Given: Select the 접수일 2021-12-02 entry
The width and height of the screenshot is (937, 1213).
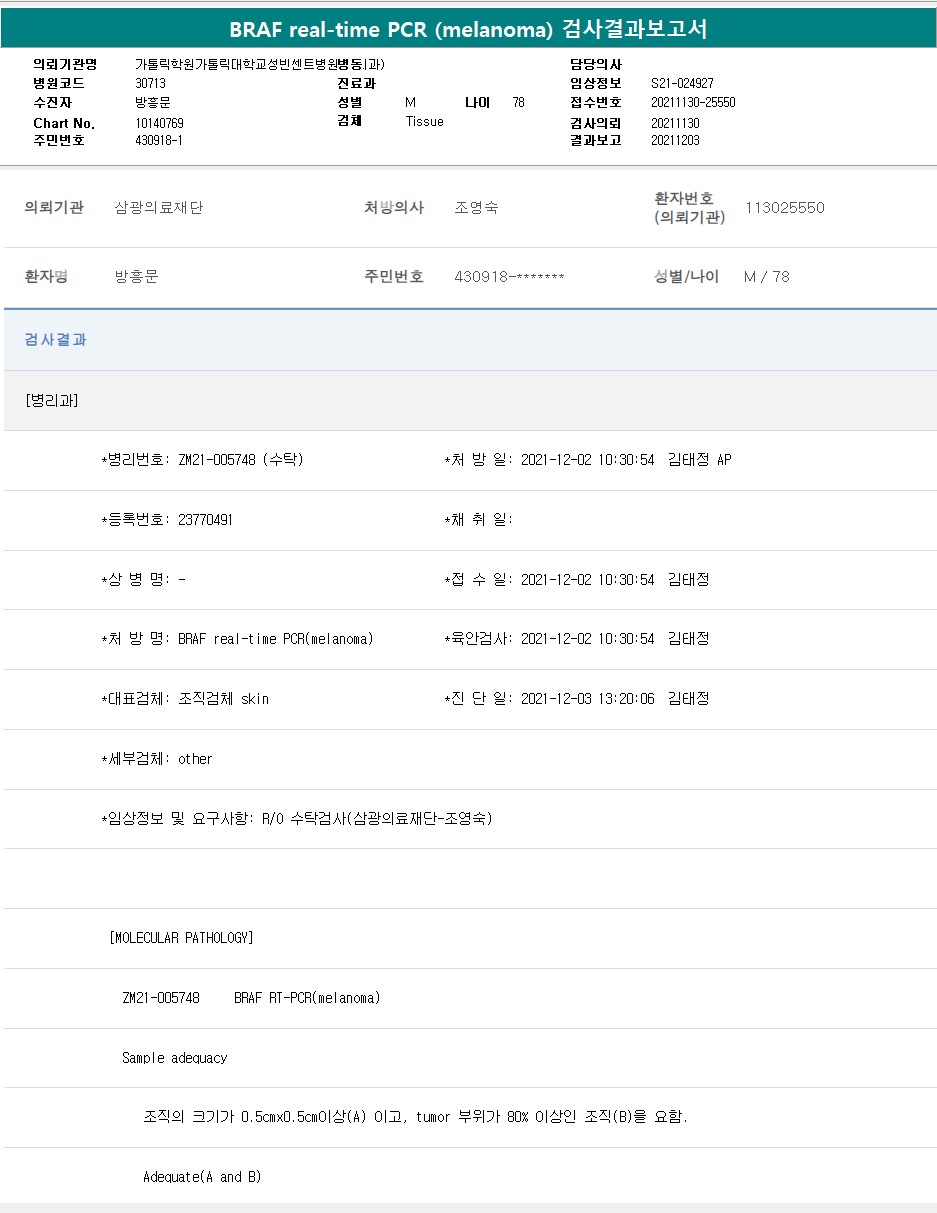Looking at the screenshot, I should [x=577, y=580].
